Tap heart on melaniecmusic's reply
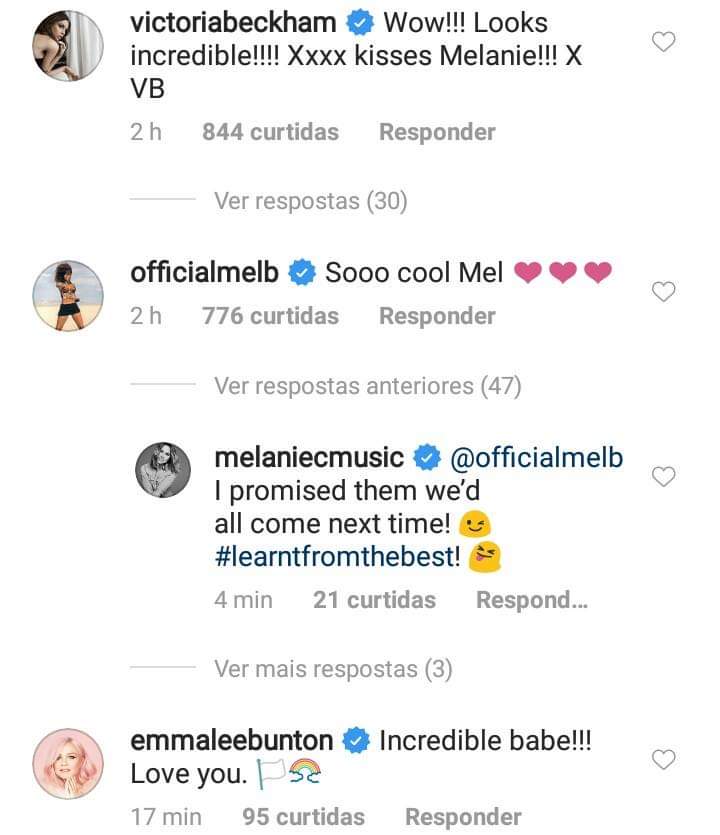 664,477
